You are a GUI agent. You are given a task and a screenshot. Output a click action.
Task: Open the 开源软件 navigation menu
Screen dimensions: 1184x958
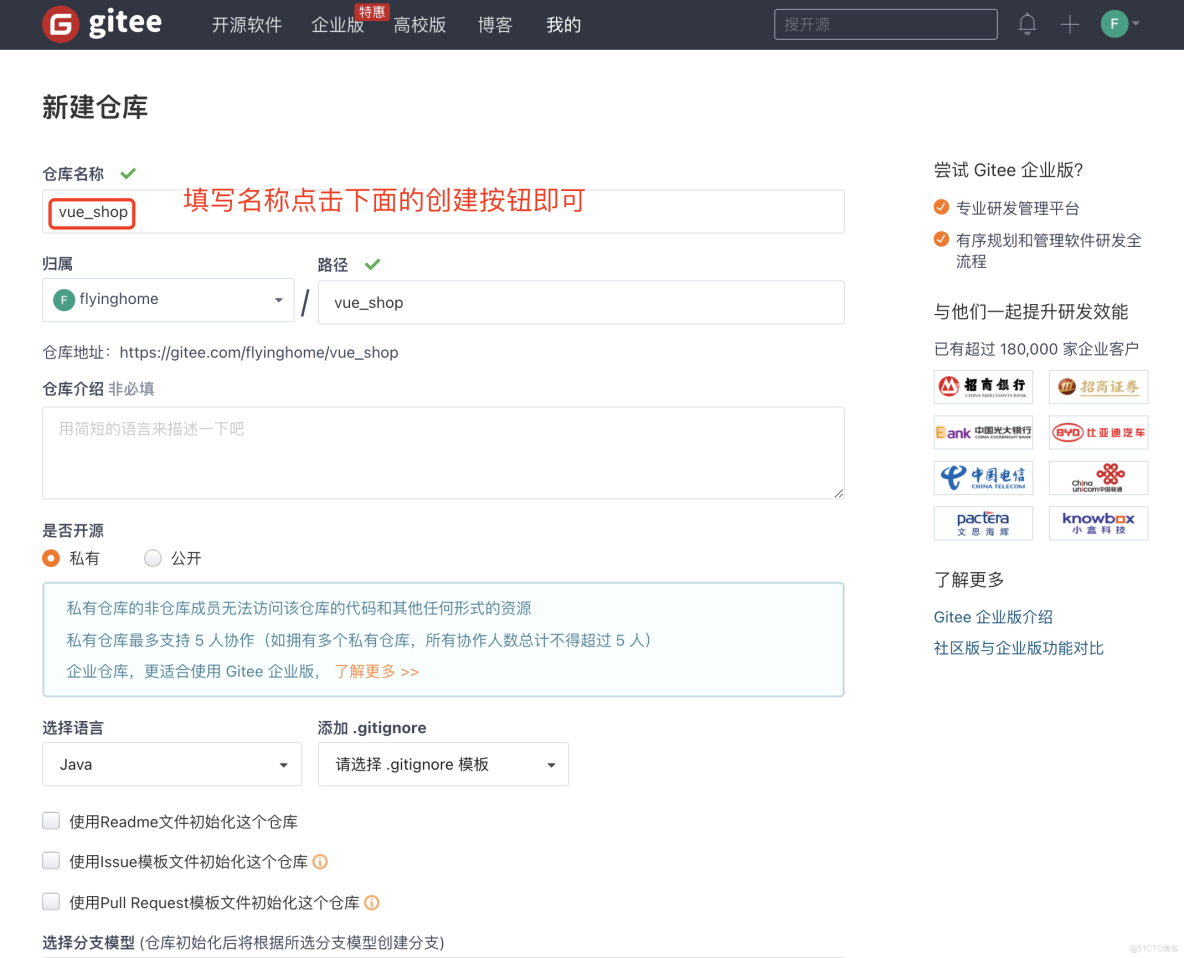tap(246, 24)
